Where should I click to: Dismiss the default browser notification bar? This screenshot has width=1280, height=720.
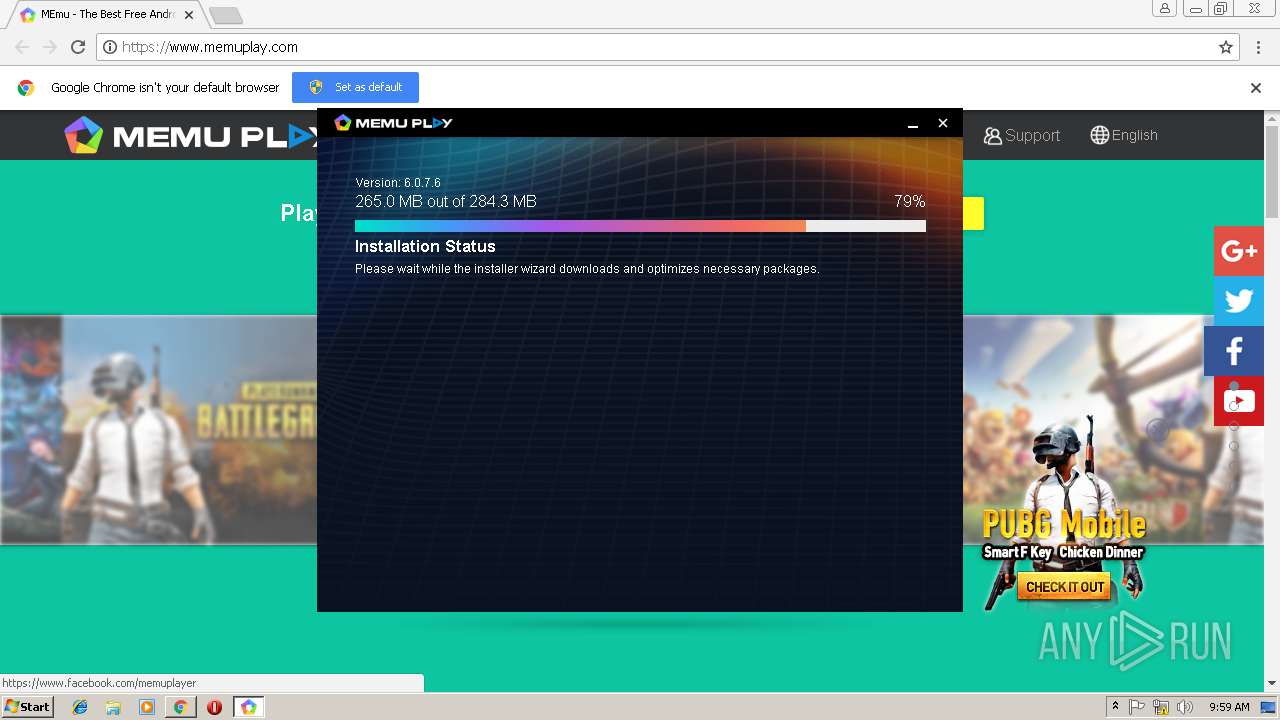point(1256,87)
